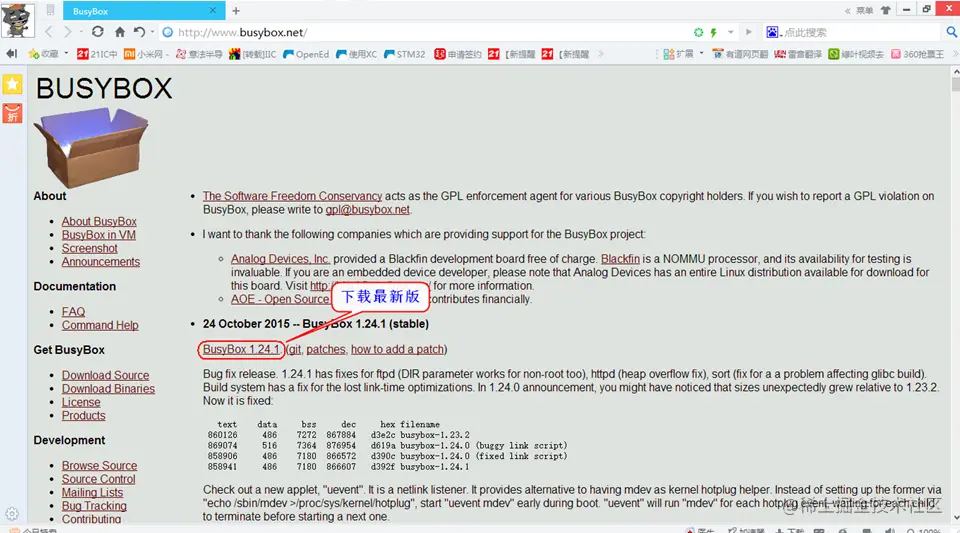Open the Command Help link
960x533 pixels.
tap(100, 326)
